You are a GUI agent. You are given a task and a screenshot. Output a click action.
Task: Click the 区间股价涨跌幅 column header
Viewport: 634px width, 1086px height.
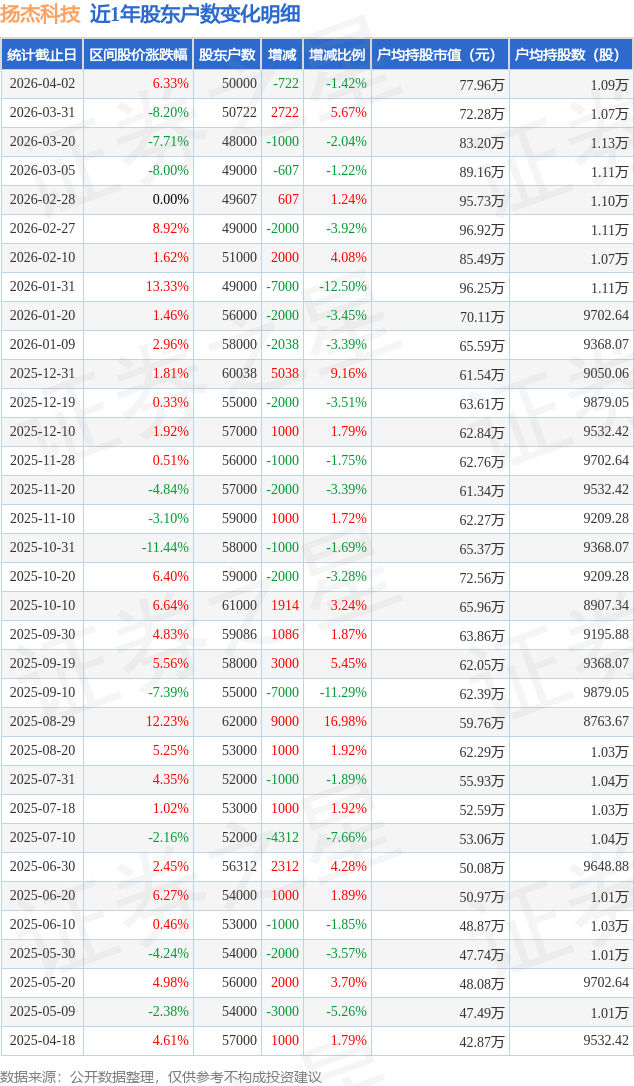pos(138,55)
